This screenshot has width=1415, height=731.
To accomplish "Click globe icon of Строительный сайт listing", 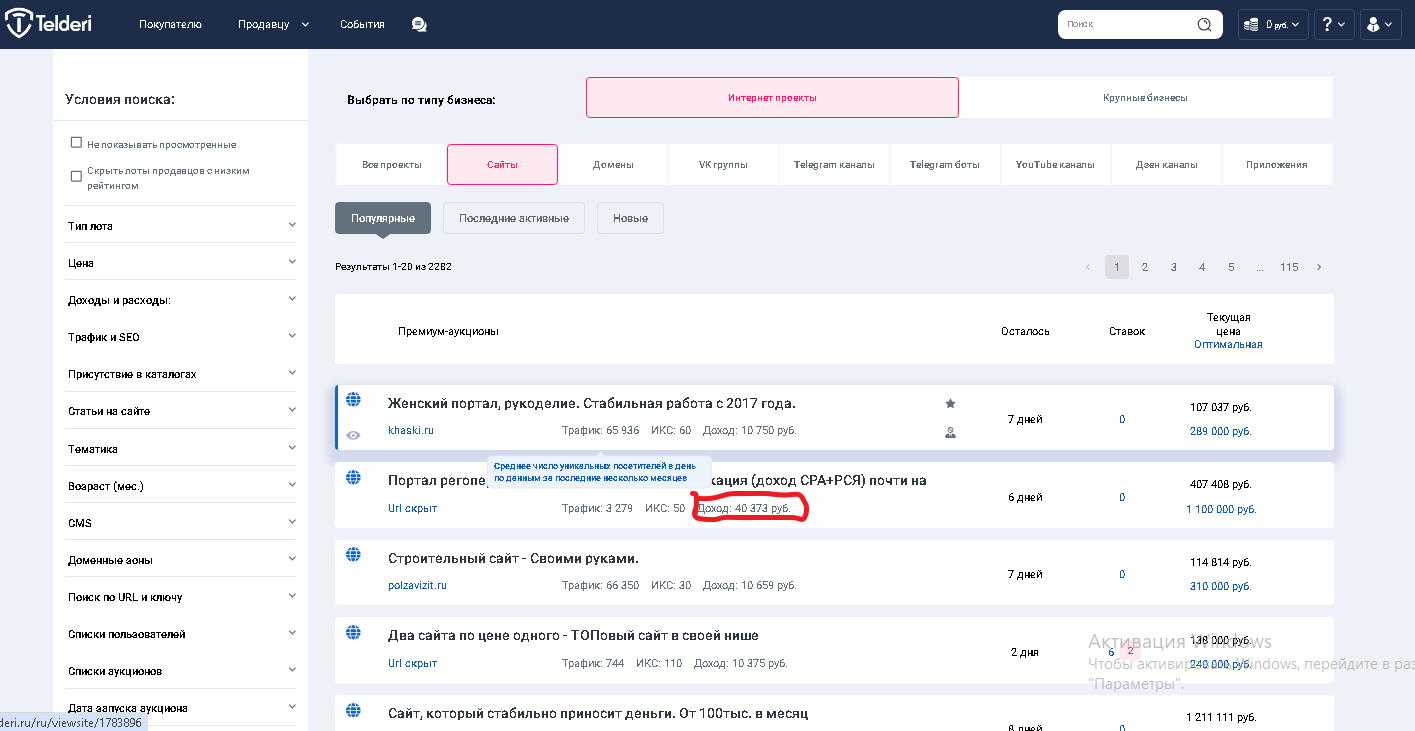I will click(x=353, y=554).
